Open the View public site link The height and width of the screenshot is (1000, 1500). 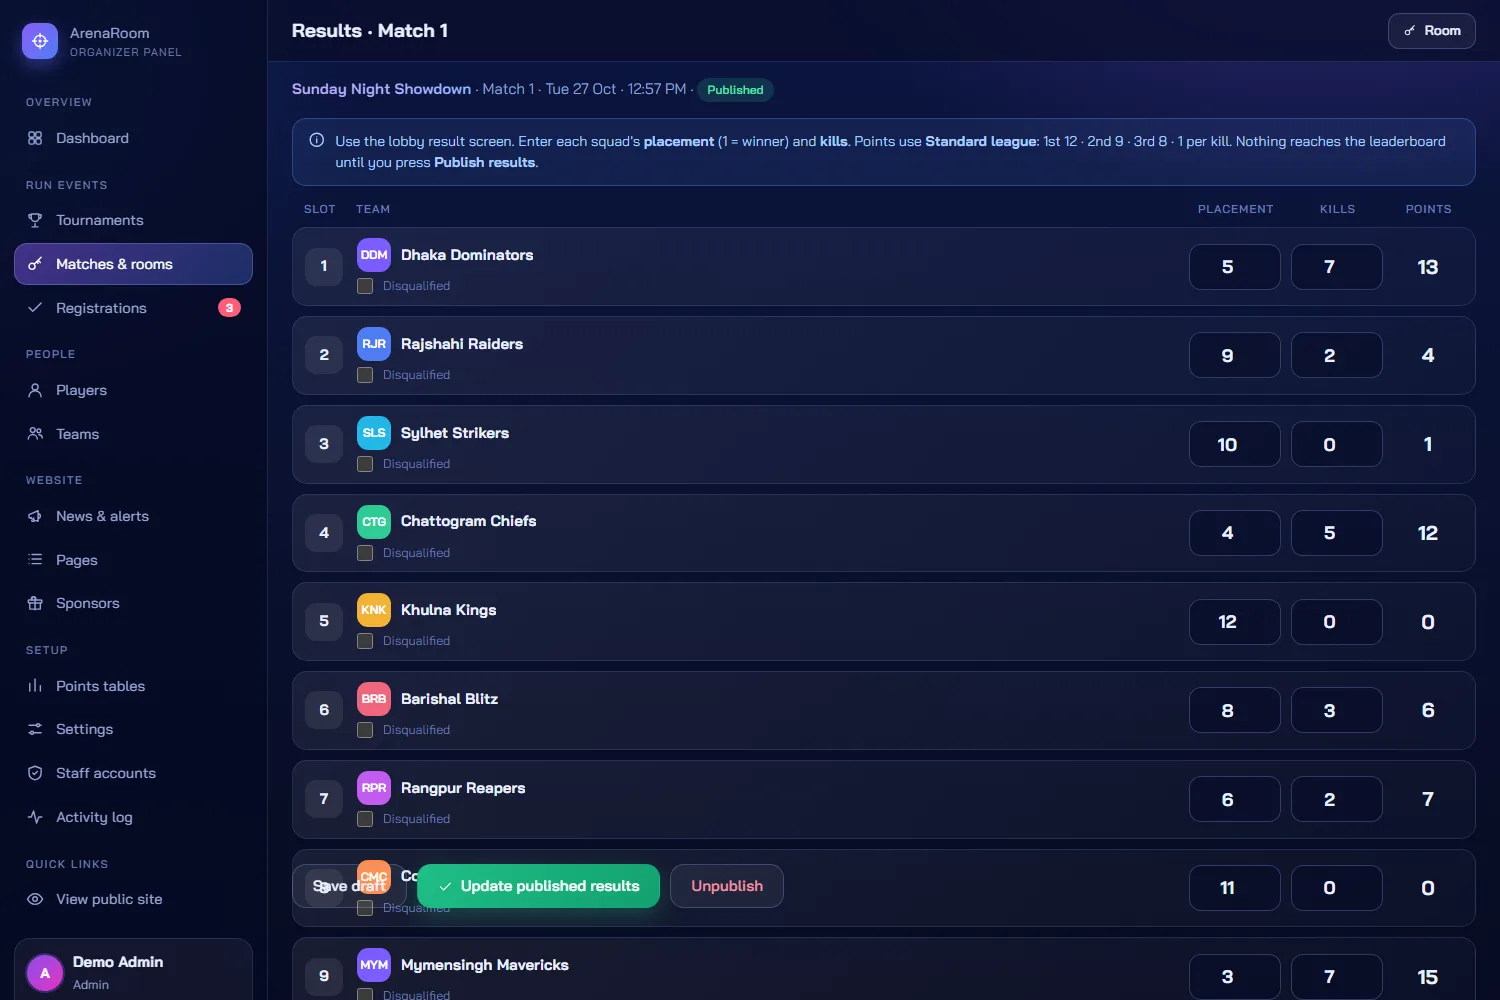[x=133, y=899]
